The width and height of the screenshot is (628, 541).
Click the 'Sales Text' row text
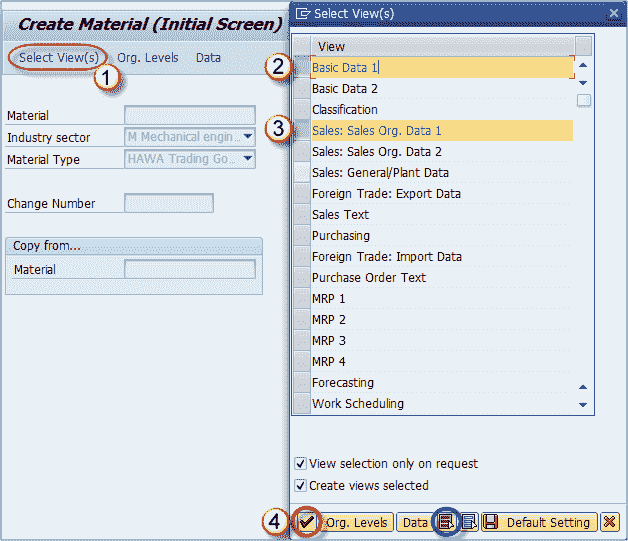340,215
